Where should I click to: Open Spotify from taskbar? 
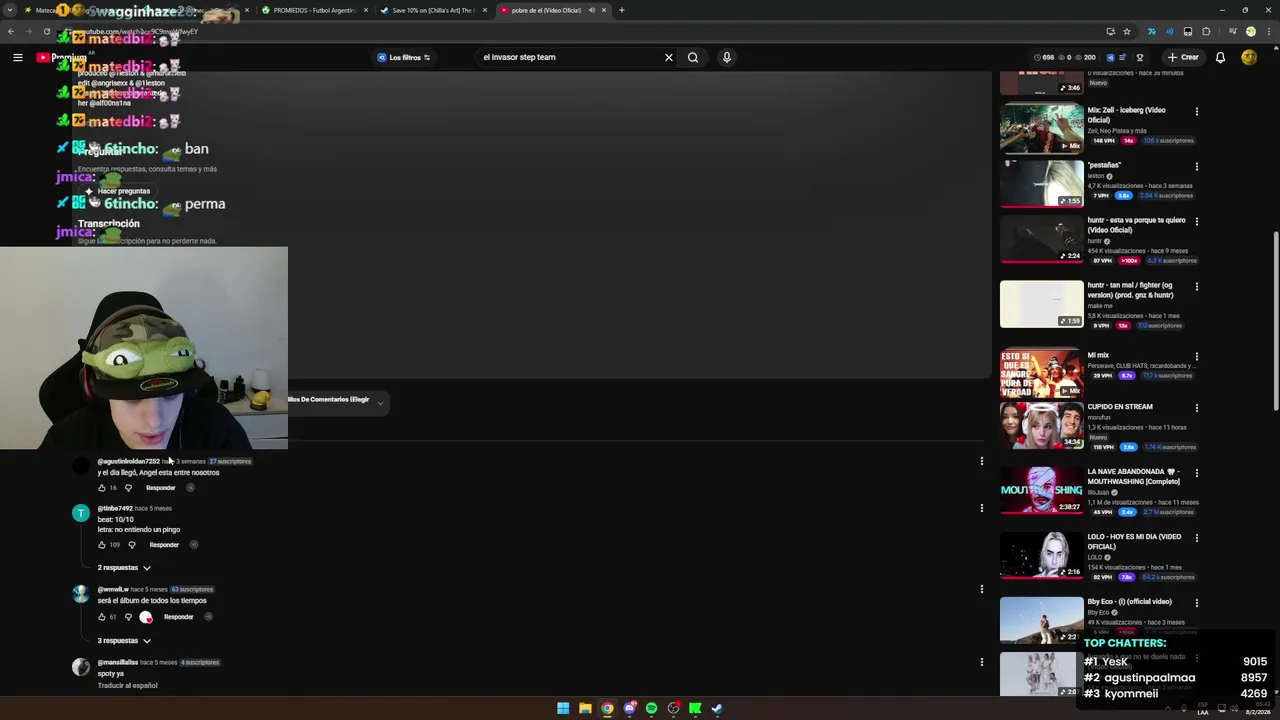pyautogui.click(x=651, y=708)
